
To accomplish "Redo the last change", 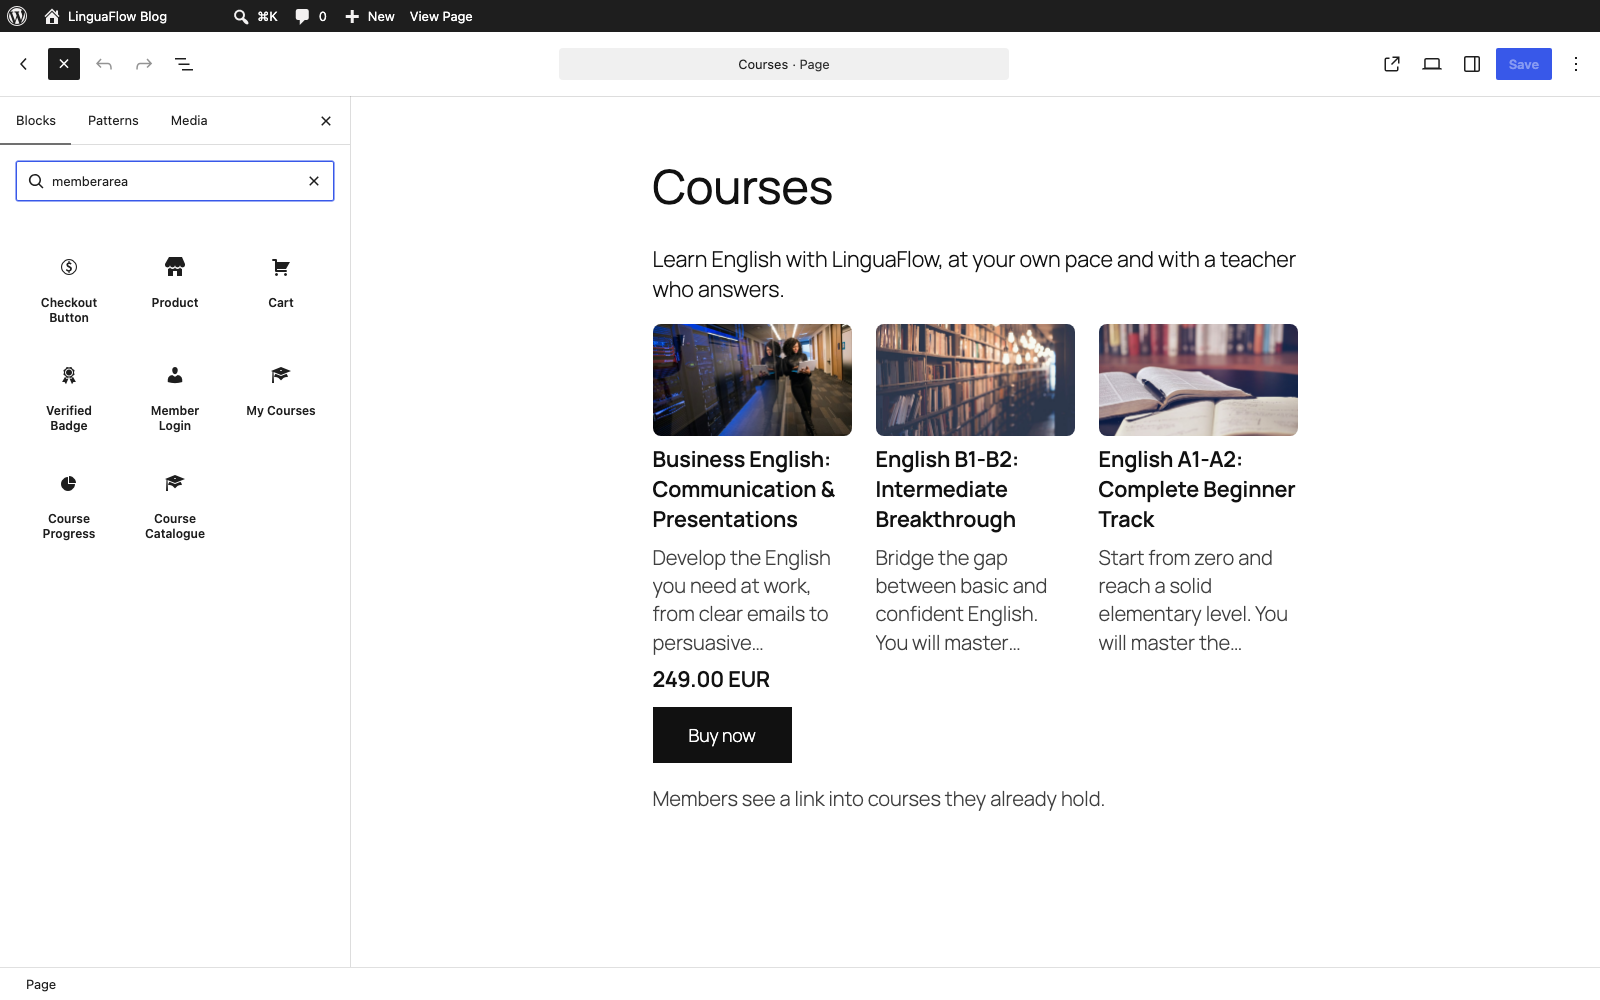I will pyautogui.click(x=144, y=64).
